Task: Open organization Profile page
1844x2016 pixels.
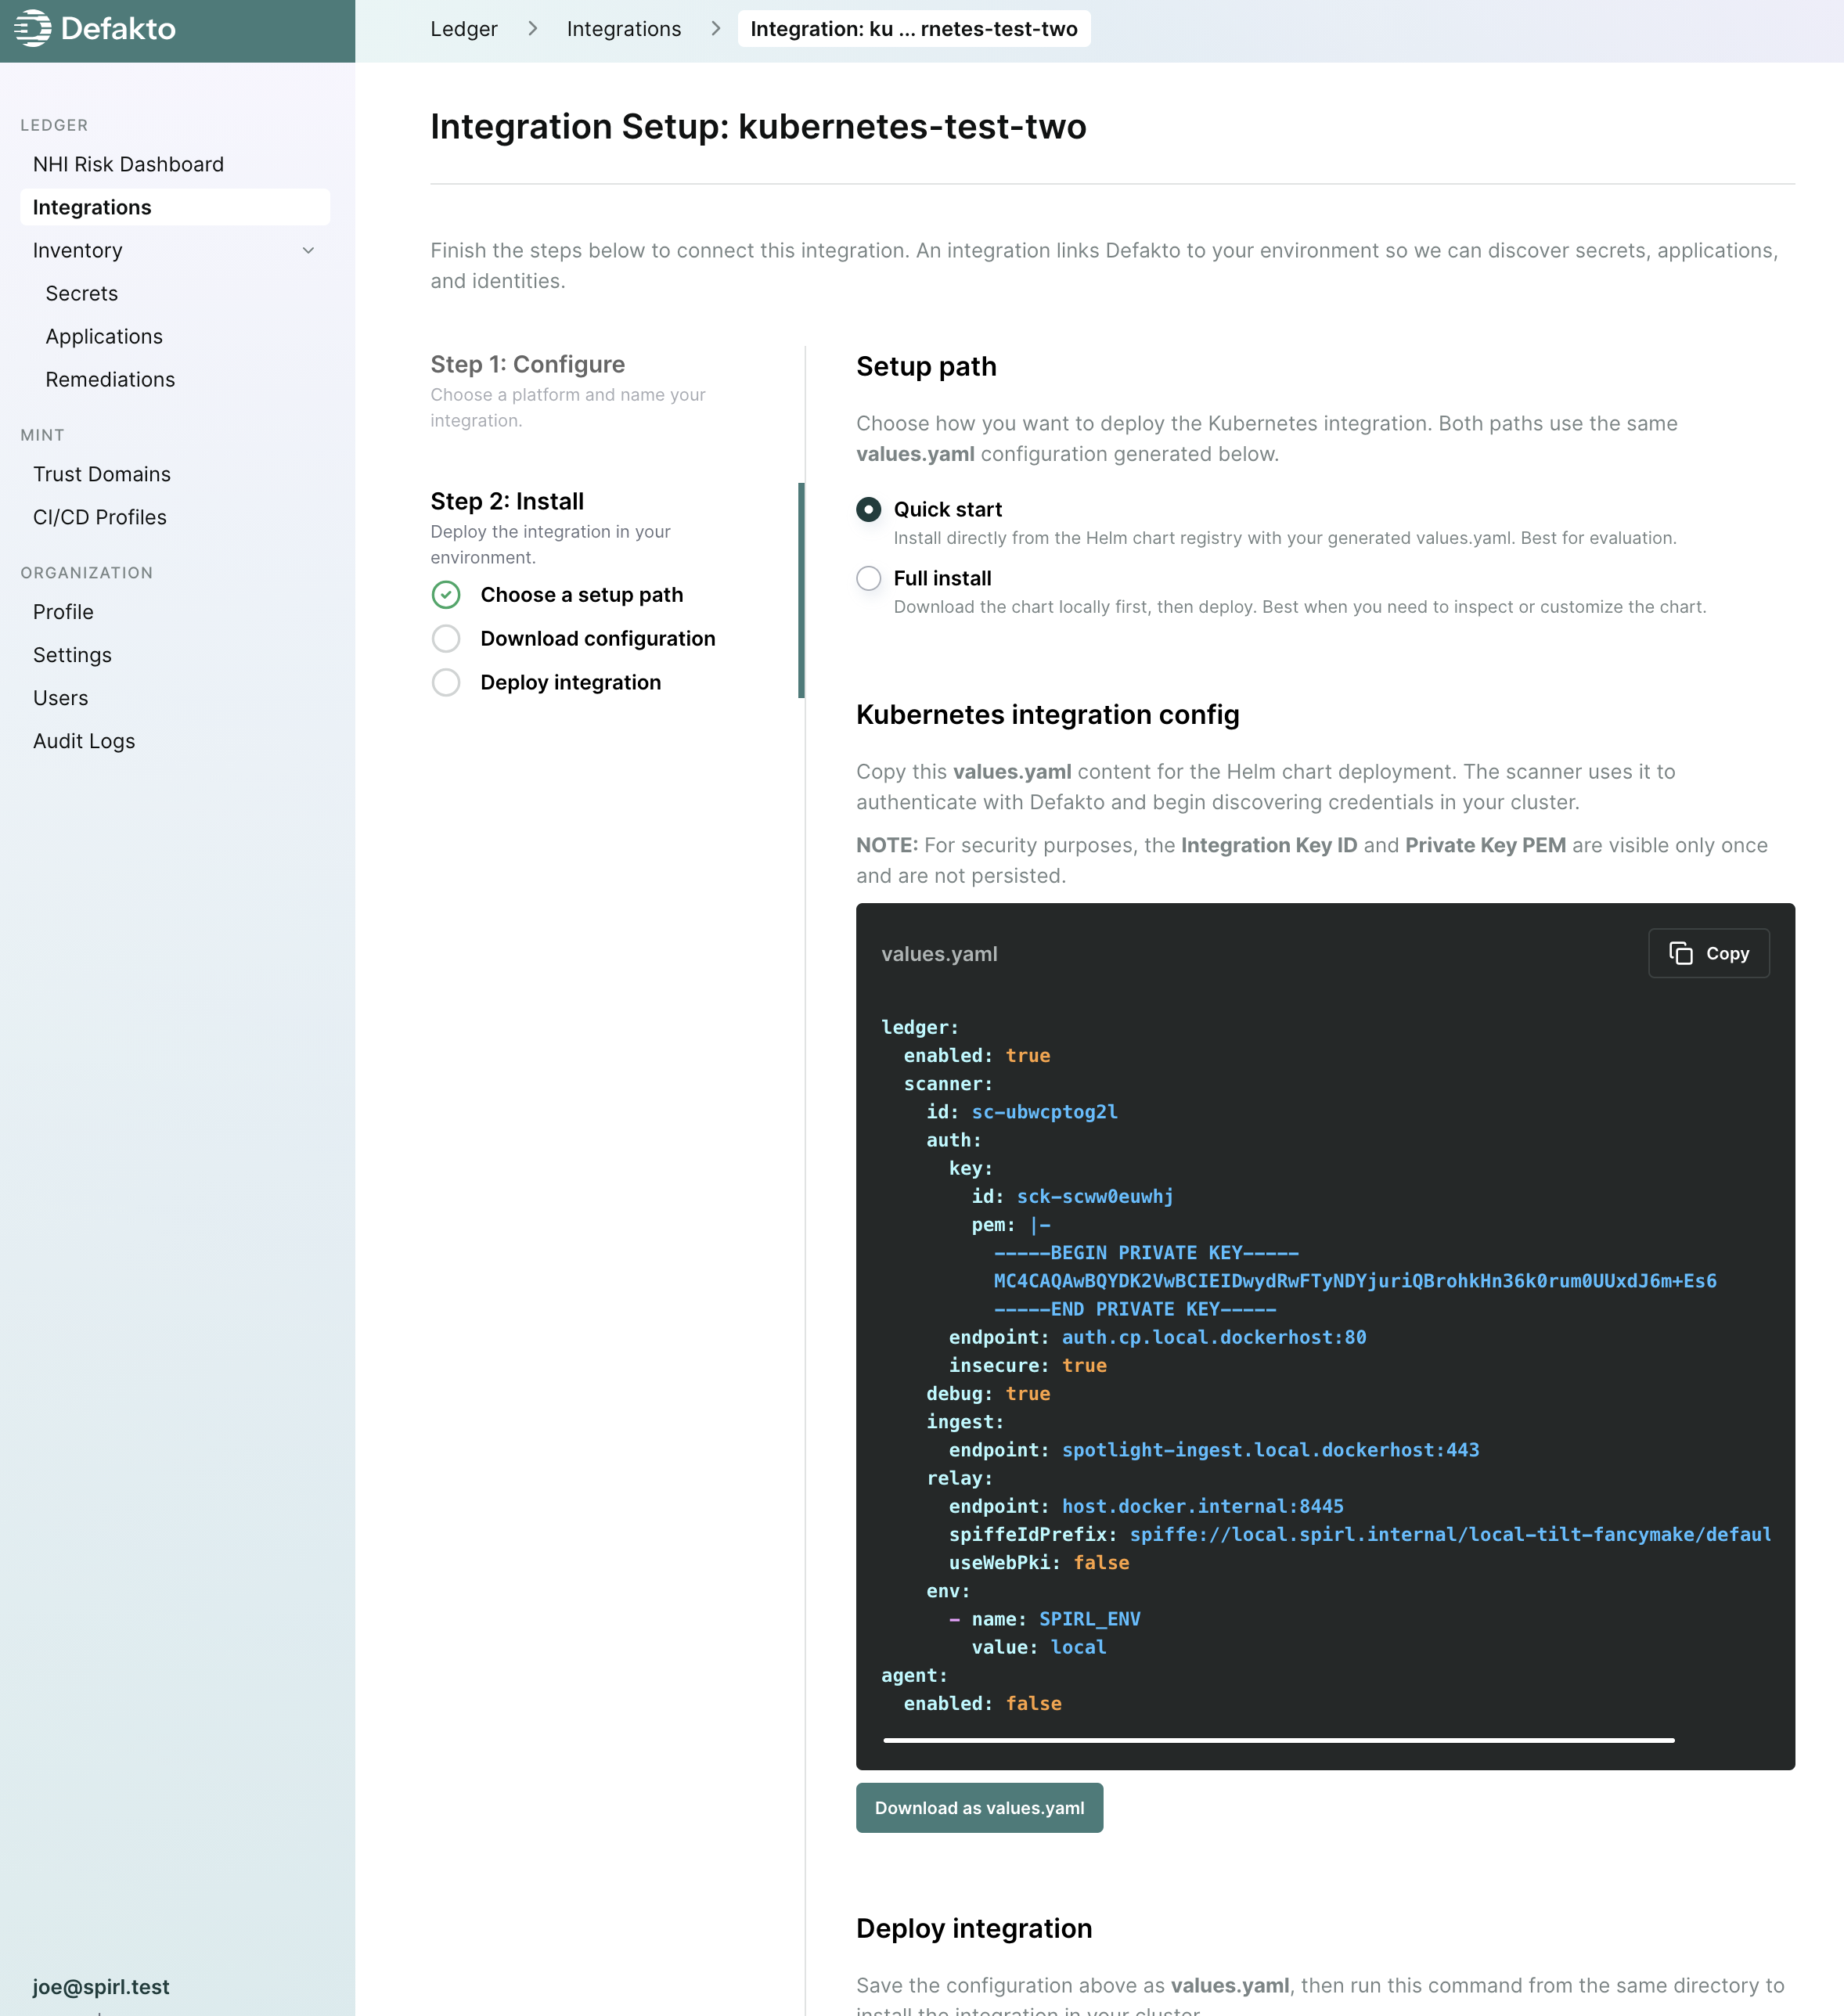Action: coord(175,612)
